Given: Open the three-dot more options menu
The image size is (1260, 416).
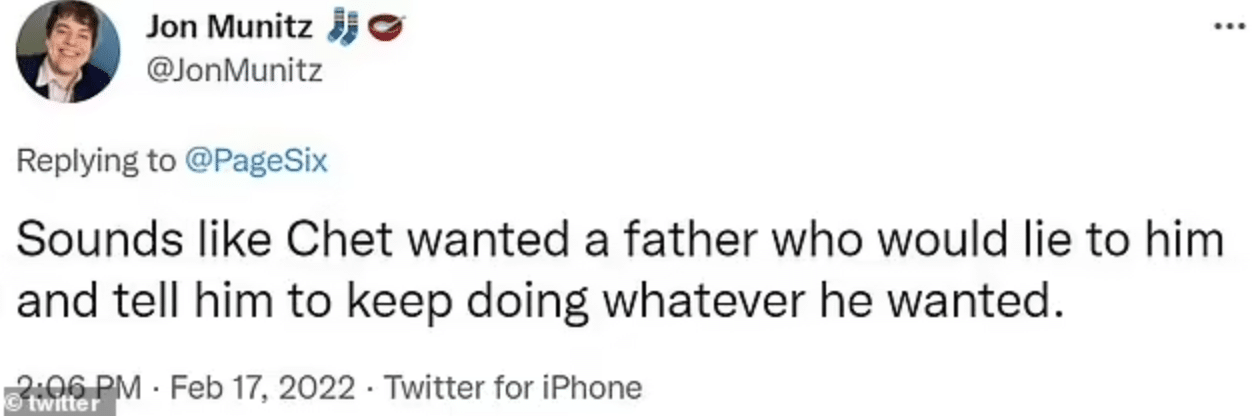Looking at the screenshot, I should pyautogui.click(x=1228, y=27).
